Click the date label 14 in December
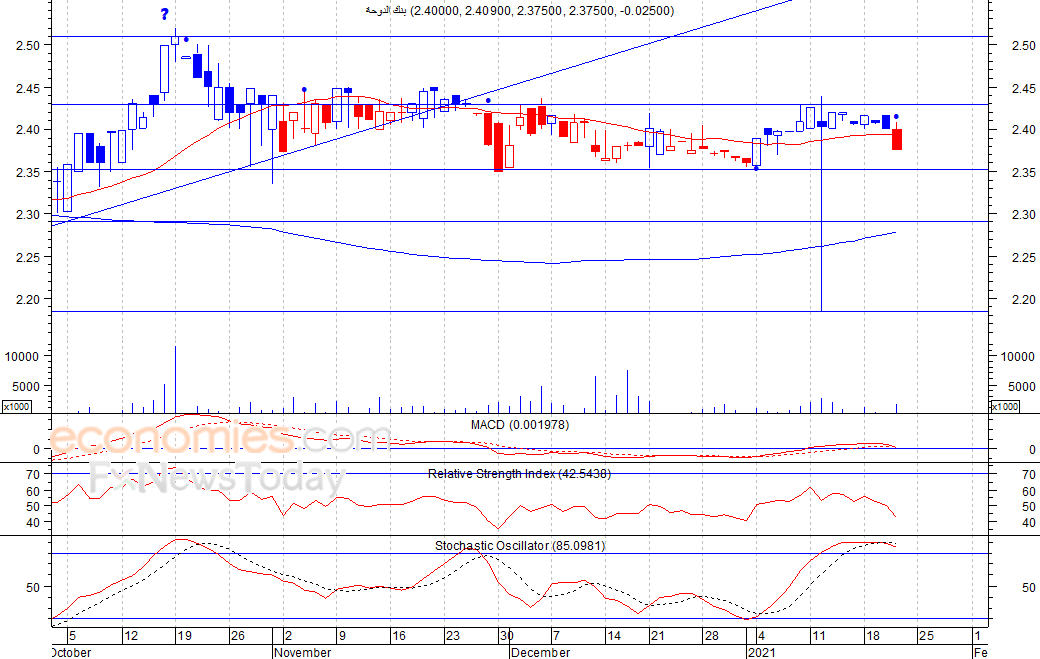Viewport: 1040px width, 659px height. 614,636
